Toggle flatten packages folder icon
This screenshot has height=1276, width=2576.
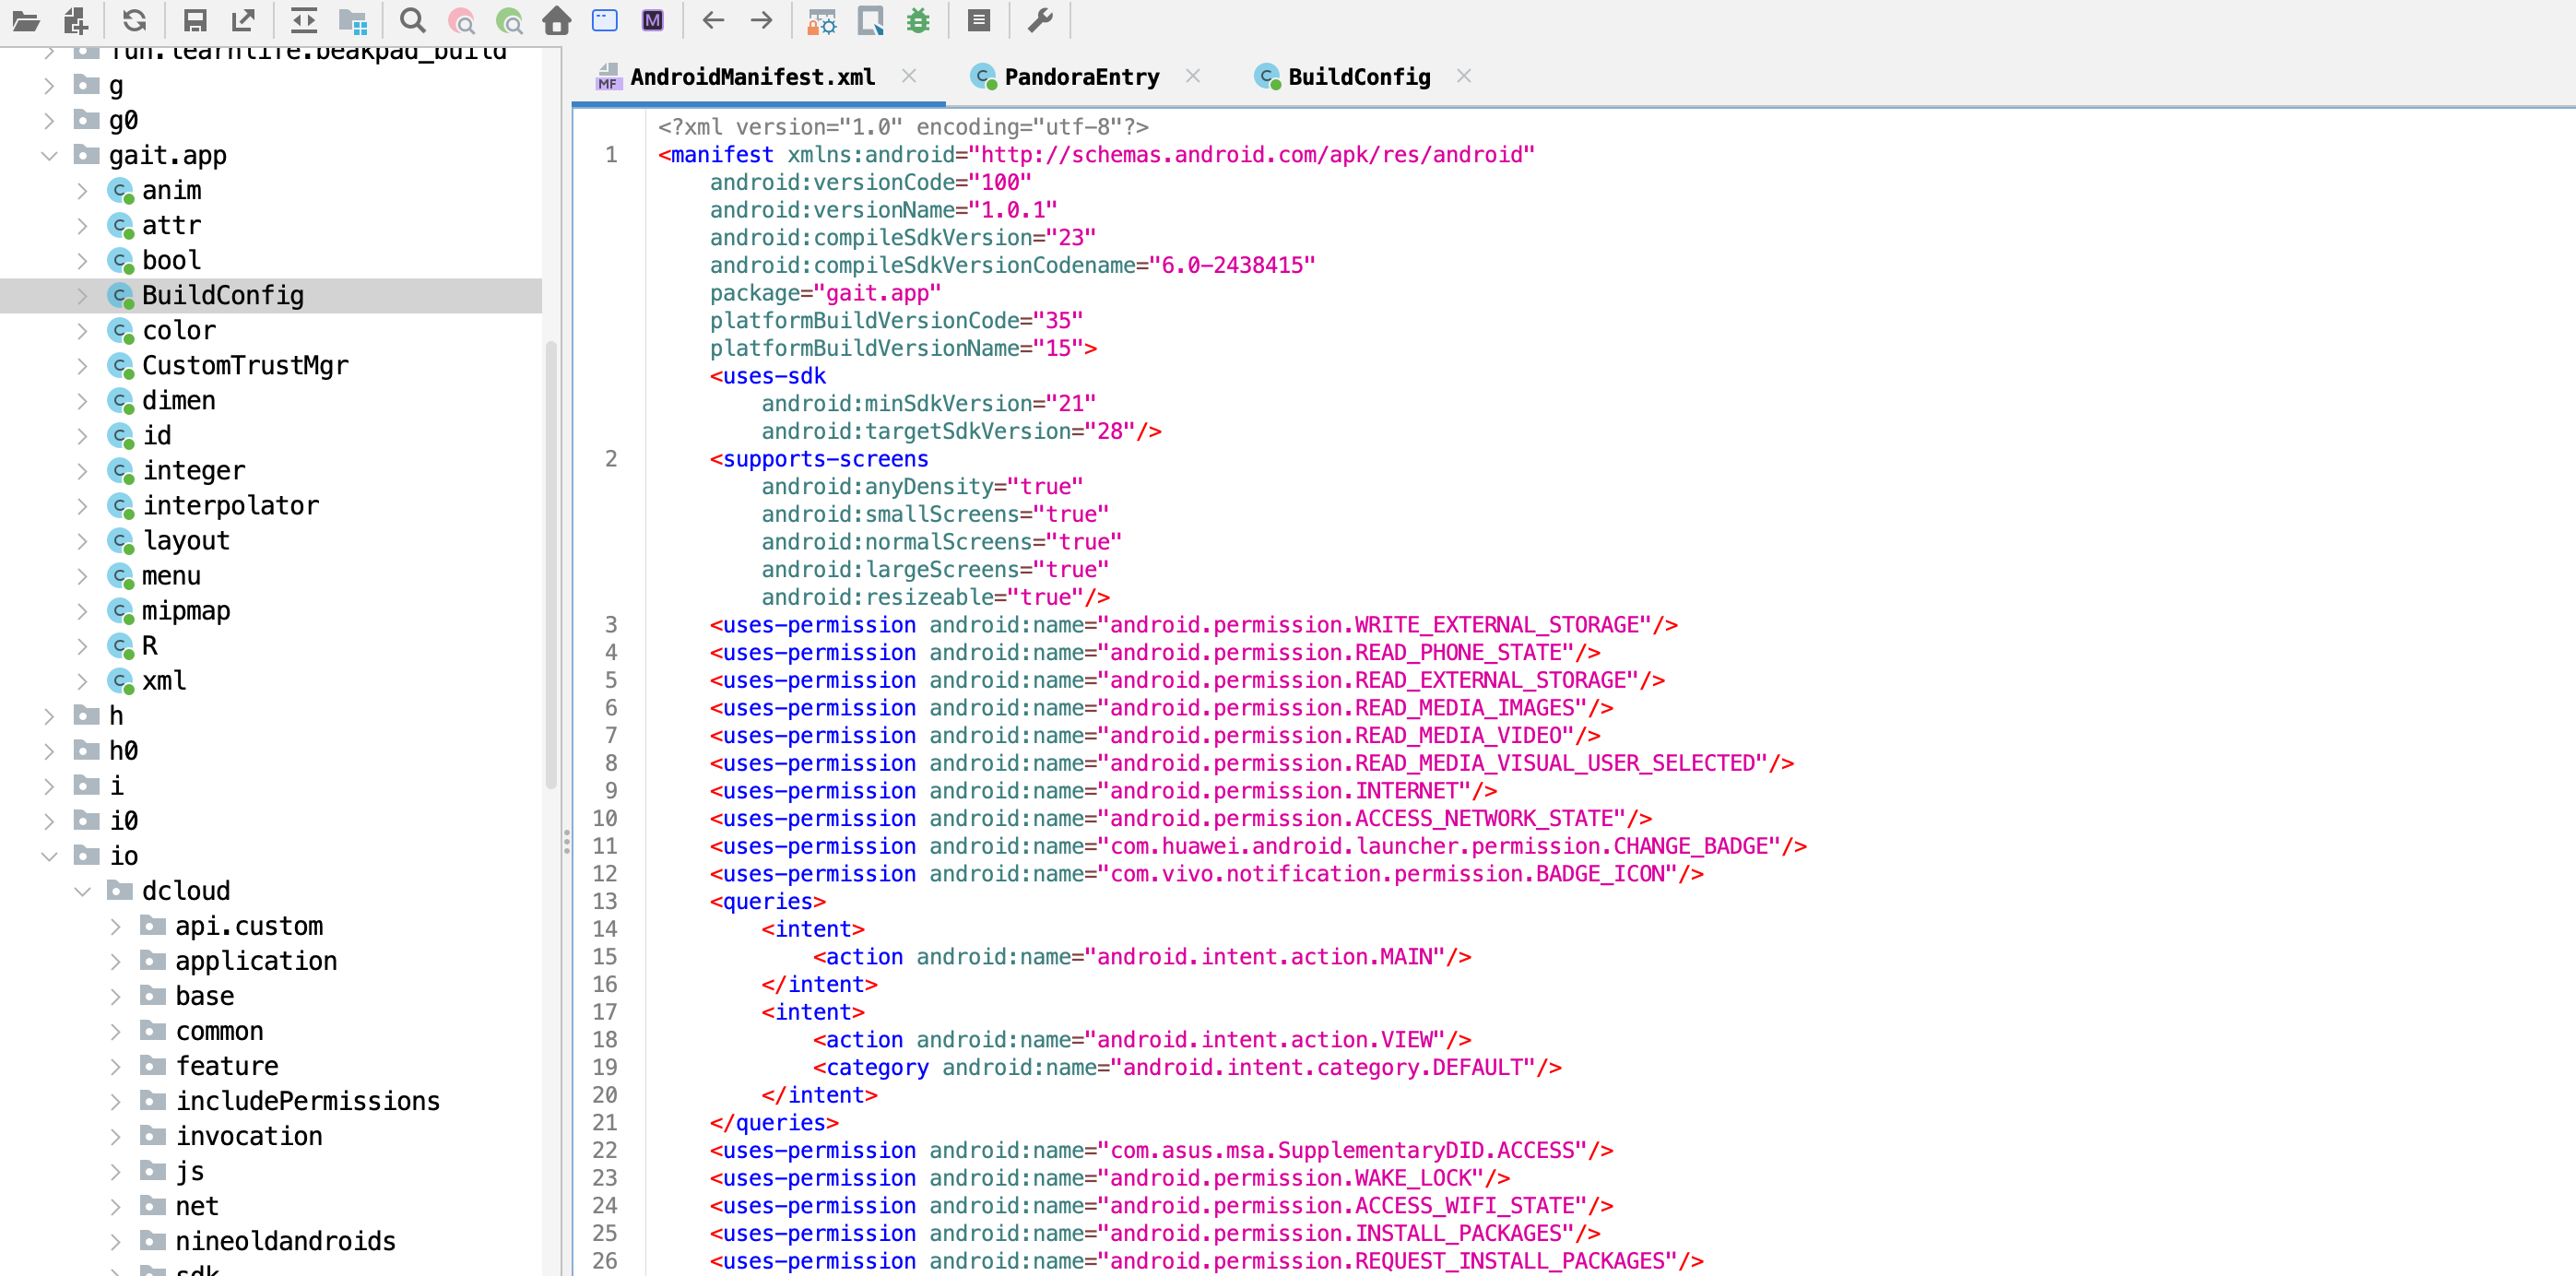click(353, 21)
